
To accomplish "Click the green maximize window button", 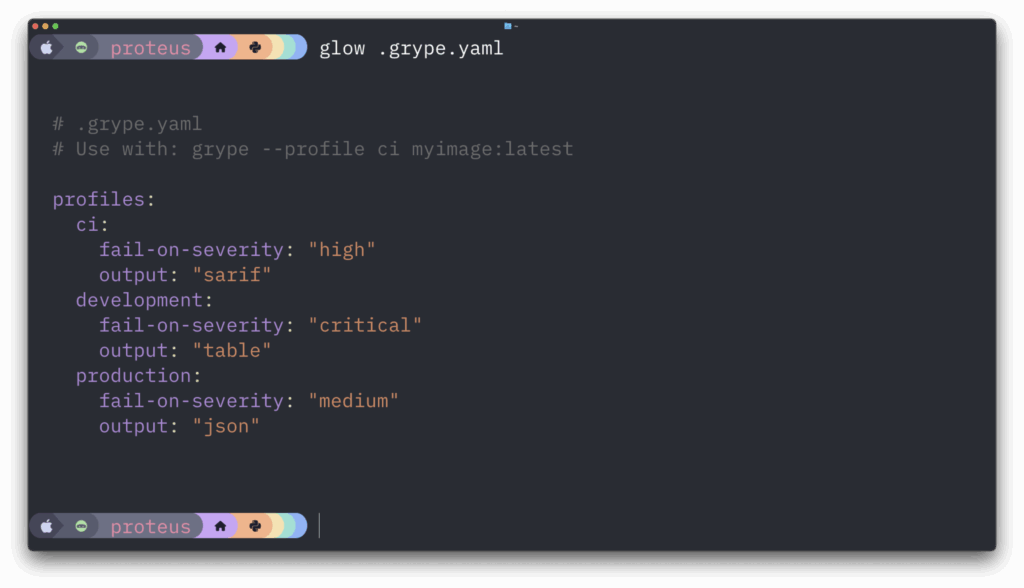I will [x=56, y=26].
